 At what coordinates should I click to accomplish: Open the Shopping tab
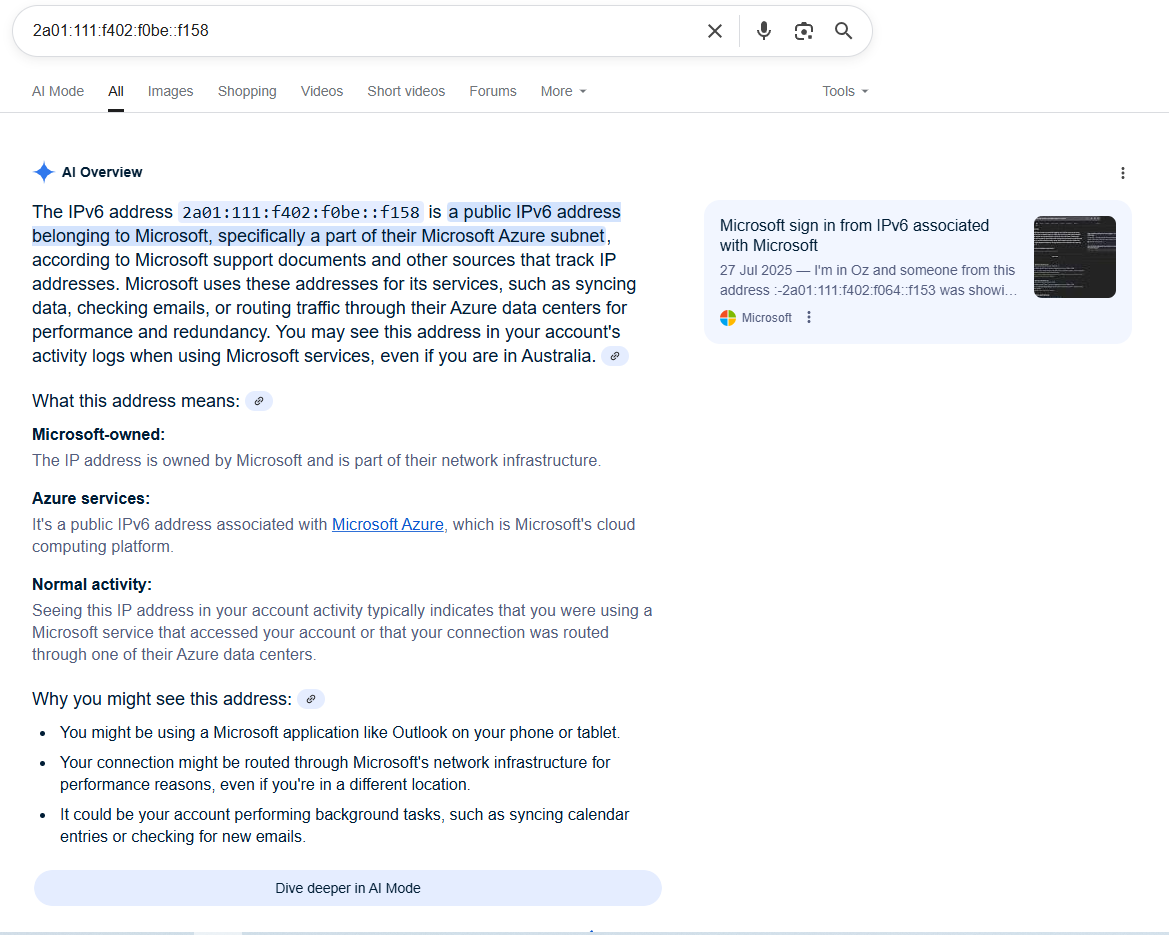click(247, 91)
